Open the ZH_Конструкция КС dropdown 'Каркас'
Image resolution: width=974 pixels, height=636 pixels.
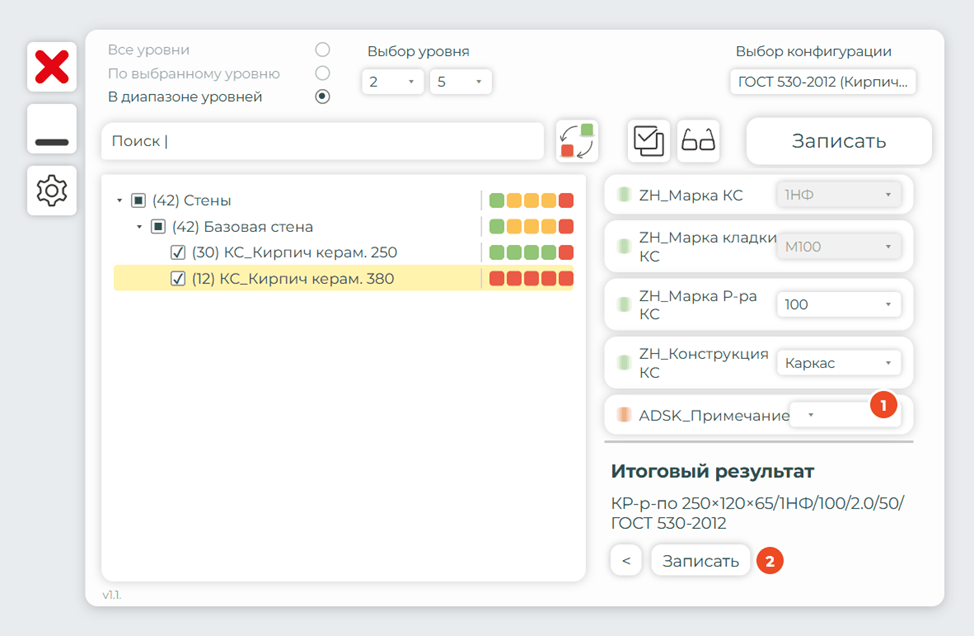(839, 363)
